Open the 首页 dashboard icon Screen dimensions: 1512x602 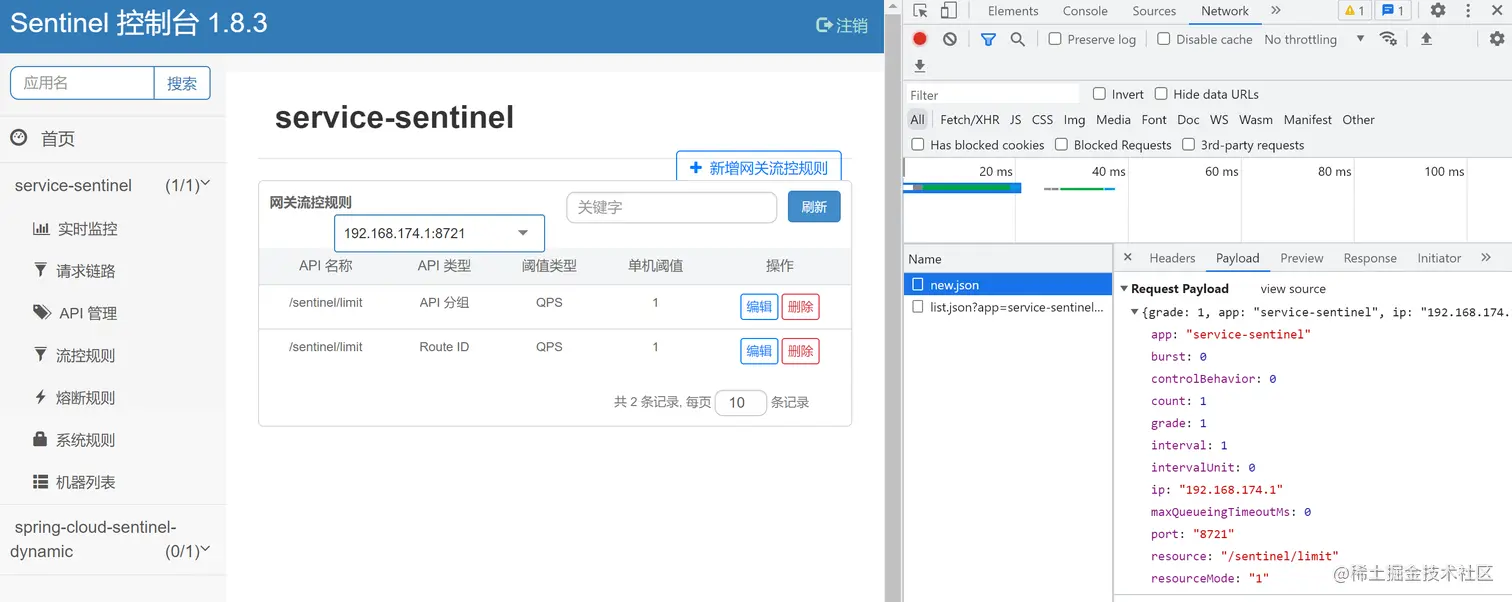19,138
